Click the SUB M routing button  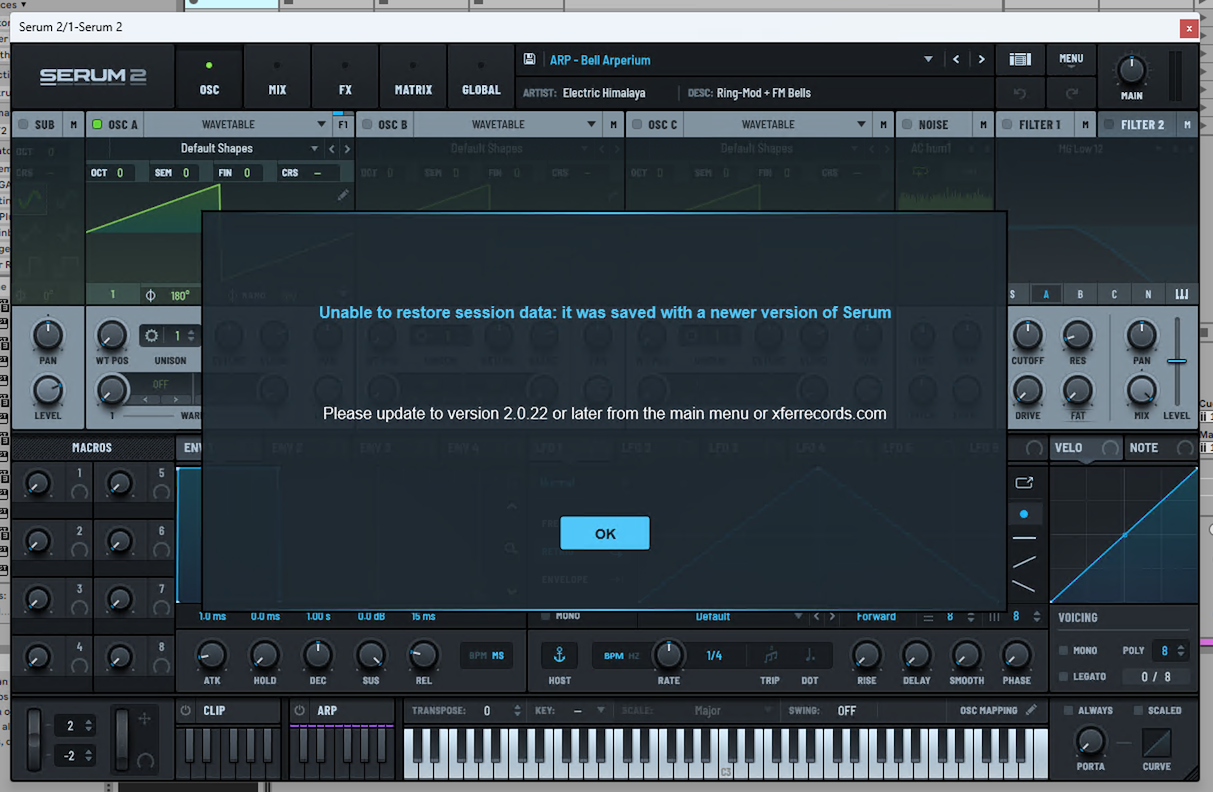click(73, 125)
